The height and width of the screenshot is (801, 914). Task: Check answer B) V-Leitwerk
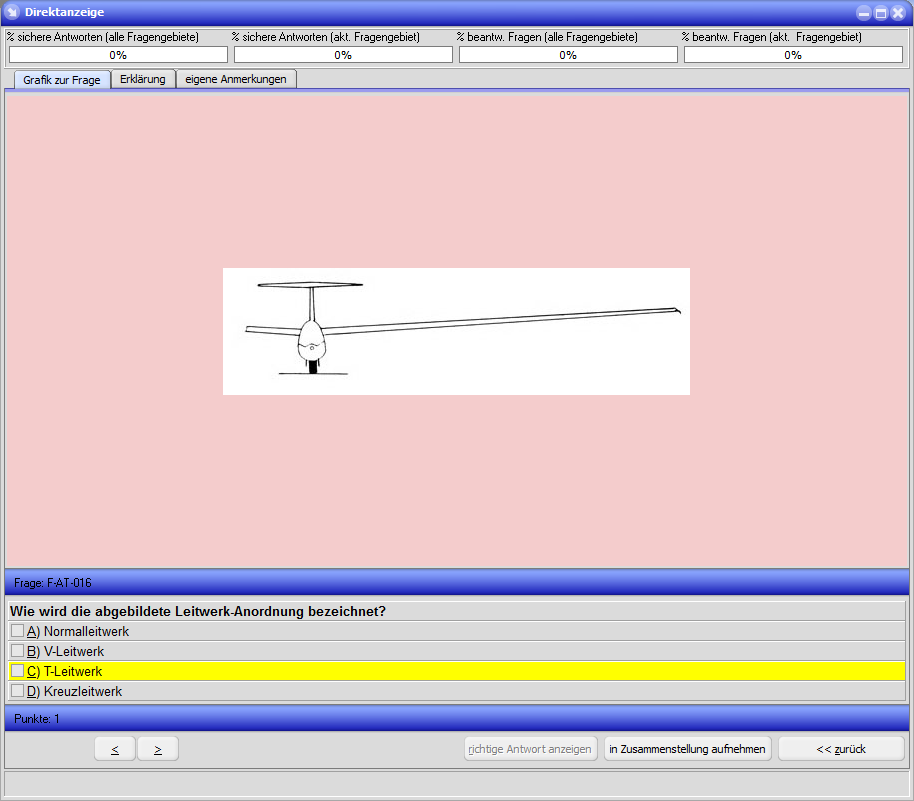pos(17,651)
